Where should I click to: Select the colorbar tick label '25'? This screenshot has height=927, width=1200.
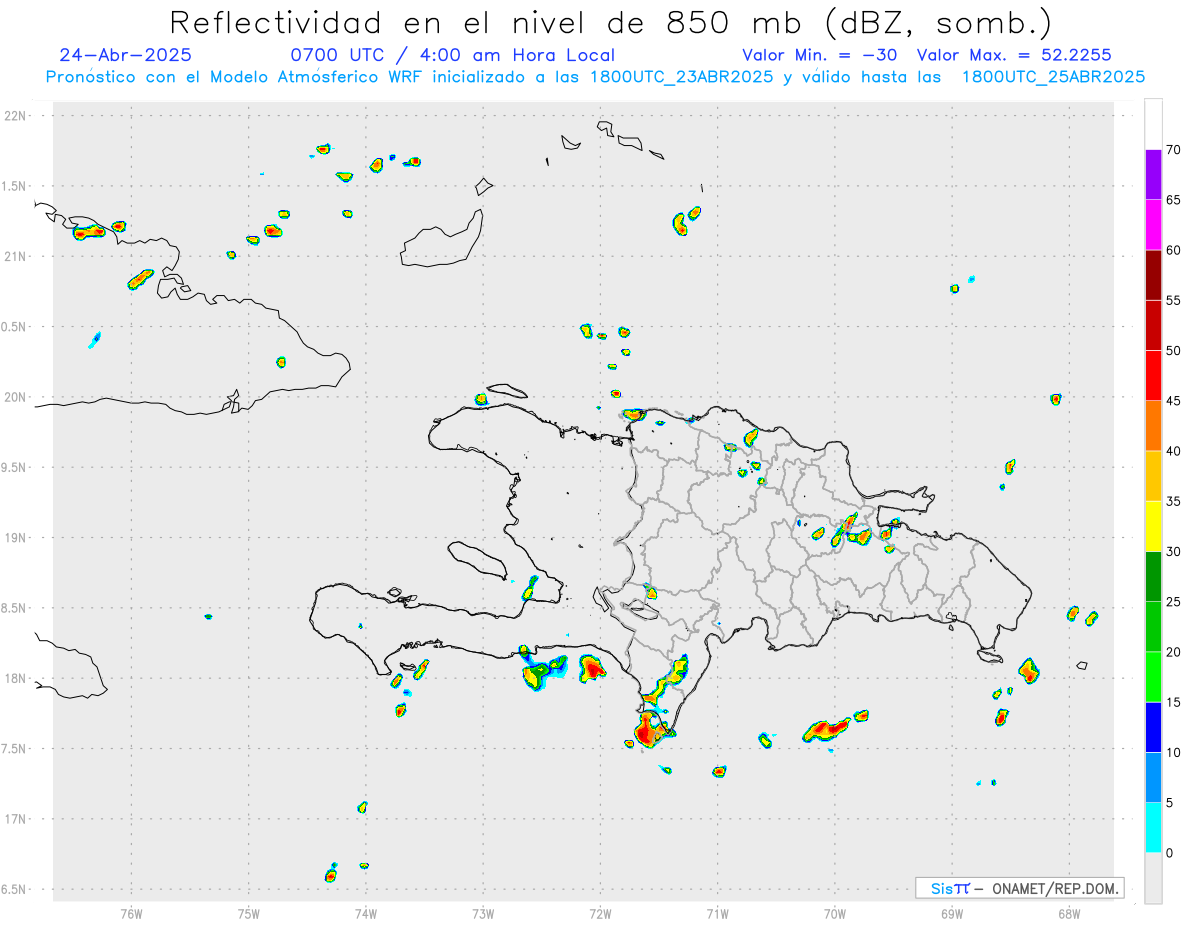[x=1173, y=602]
